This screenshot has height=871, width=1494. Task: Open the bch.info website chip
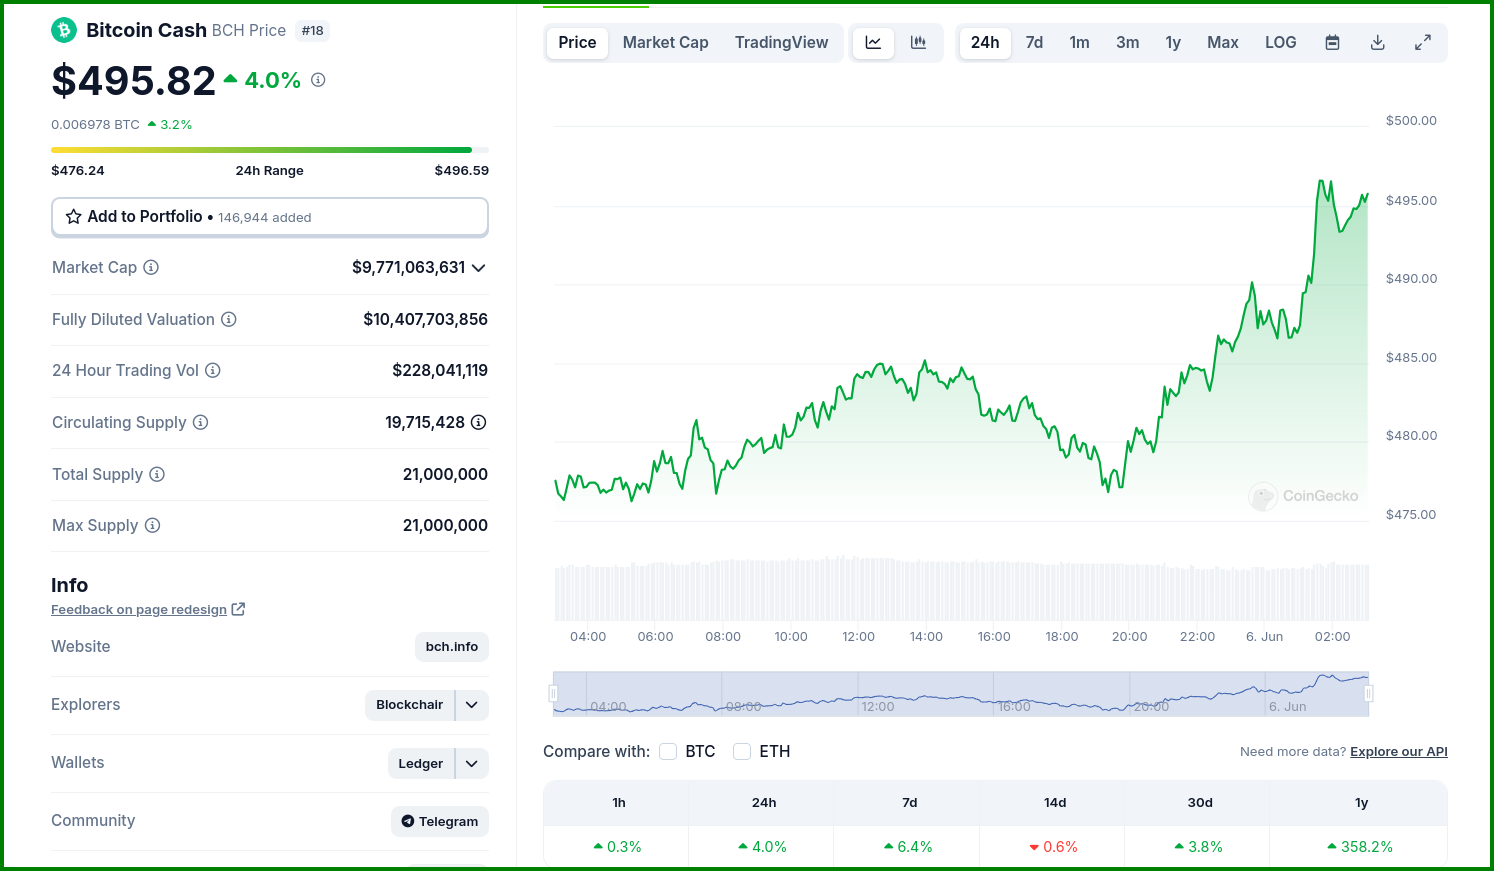(452, 647)
